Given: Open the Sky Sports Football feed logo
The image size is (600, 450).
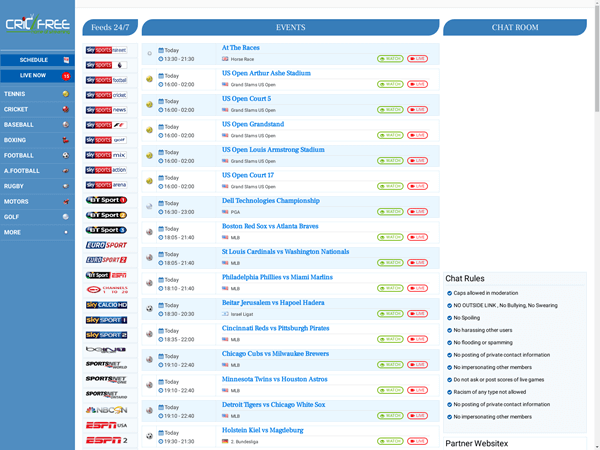Looking at the screenshot, I should 106,80.
